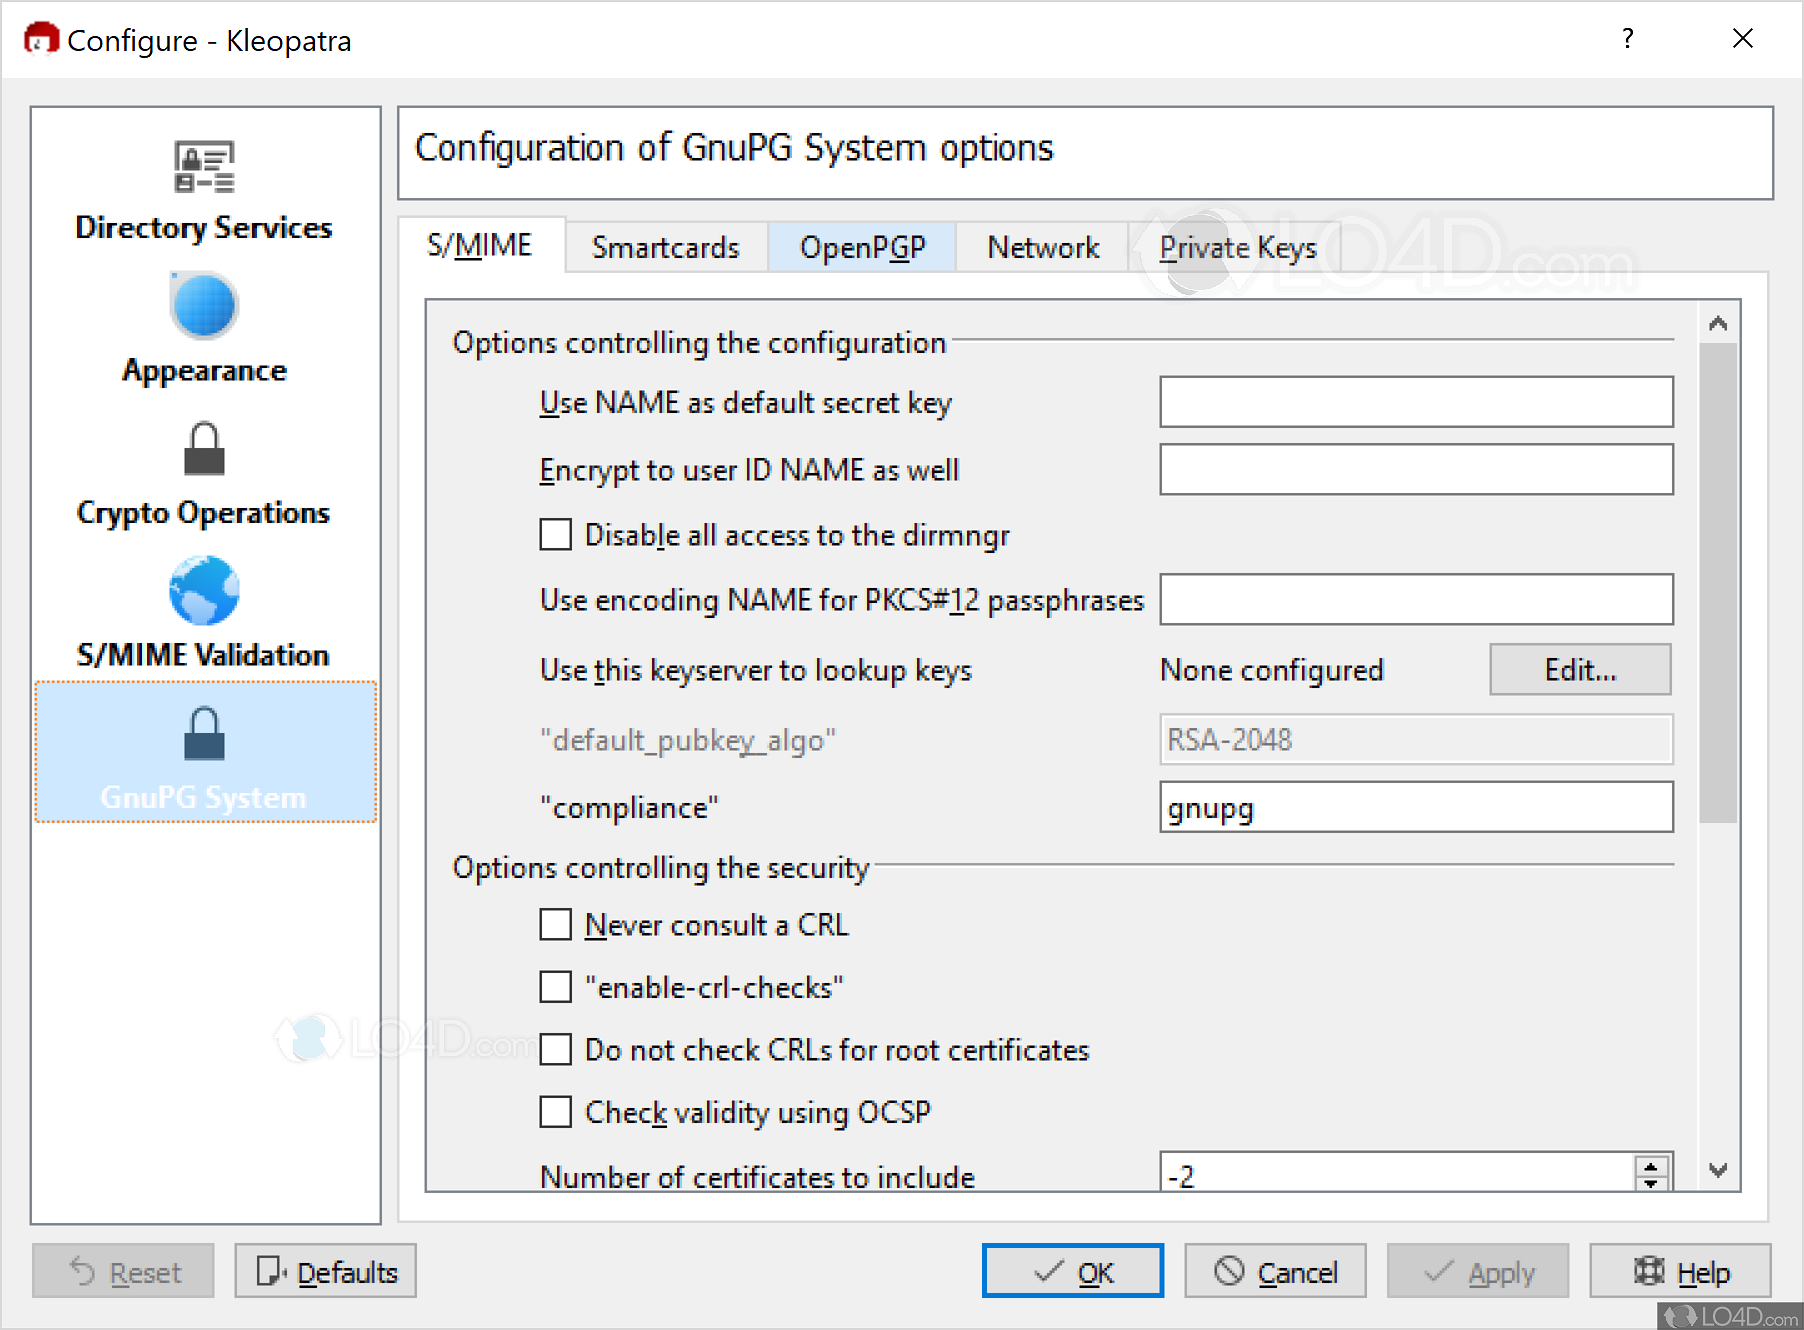Open the Private Keys tab
This screenshot has width=1804, height=1330.
tap(1237, 247)
